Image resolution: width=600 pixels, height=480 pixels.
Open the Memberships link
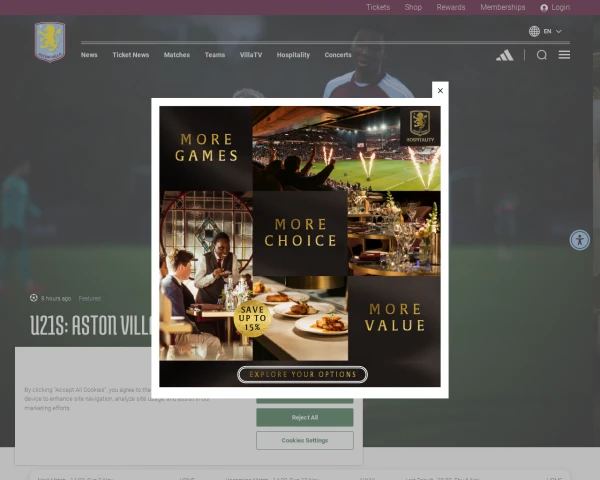tap(502, 7)
